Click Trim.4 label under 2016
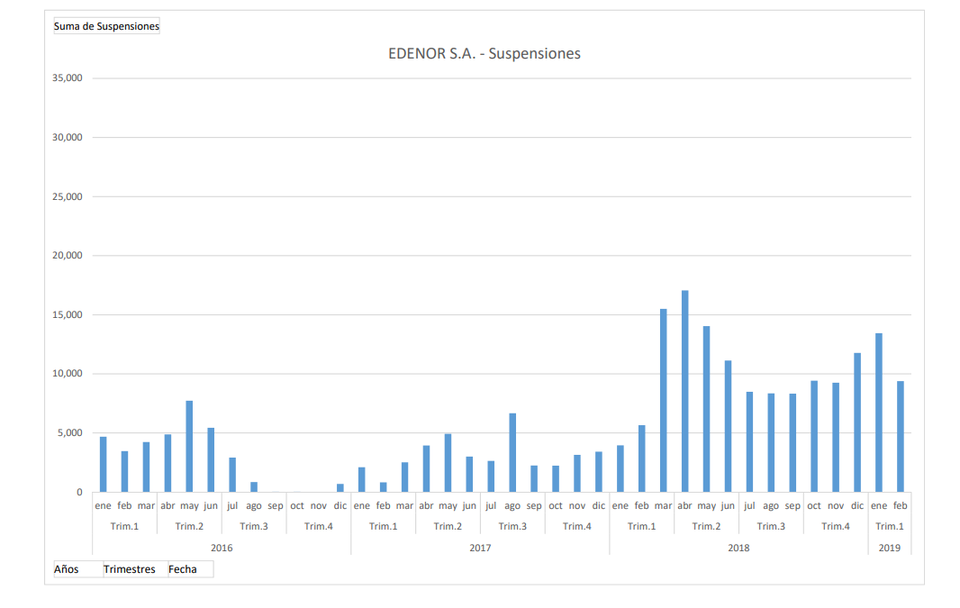The image size is (960, 608). coord(318,527)
